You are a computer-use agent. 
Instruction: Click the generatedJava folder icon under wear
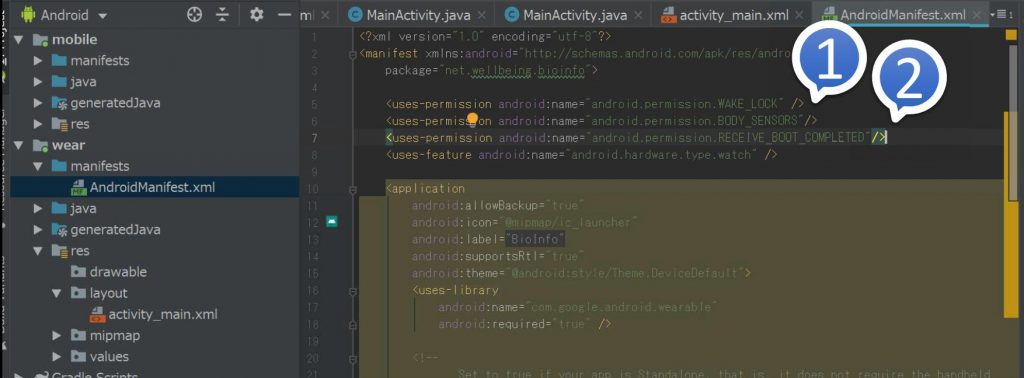click(x=59, y=230)
